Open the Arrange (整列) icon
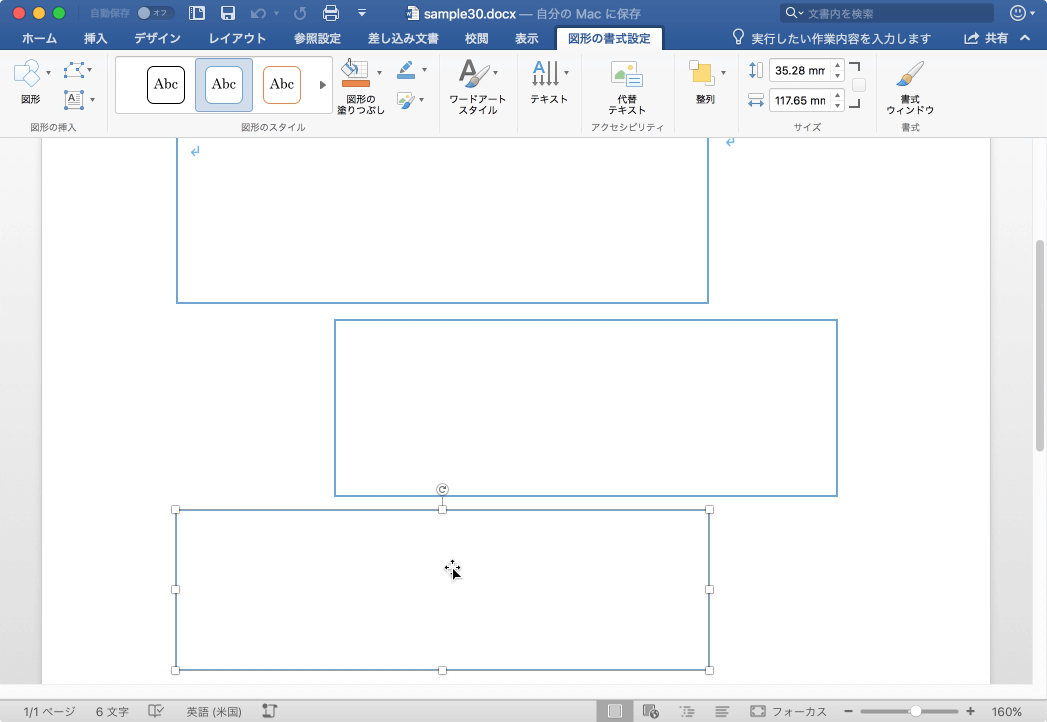This screenshot has height=722, width=1047. [701, 73]
